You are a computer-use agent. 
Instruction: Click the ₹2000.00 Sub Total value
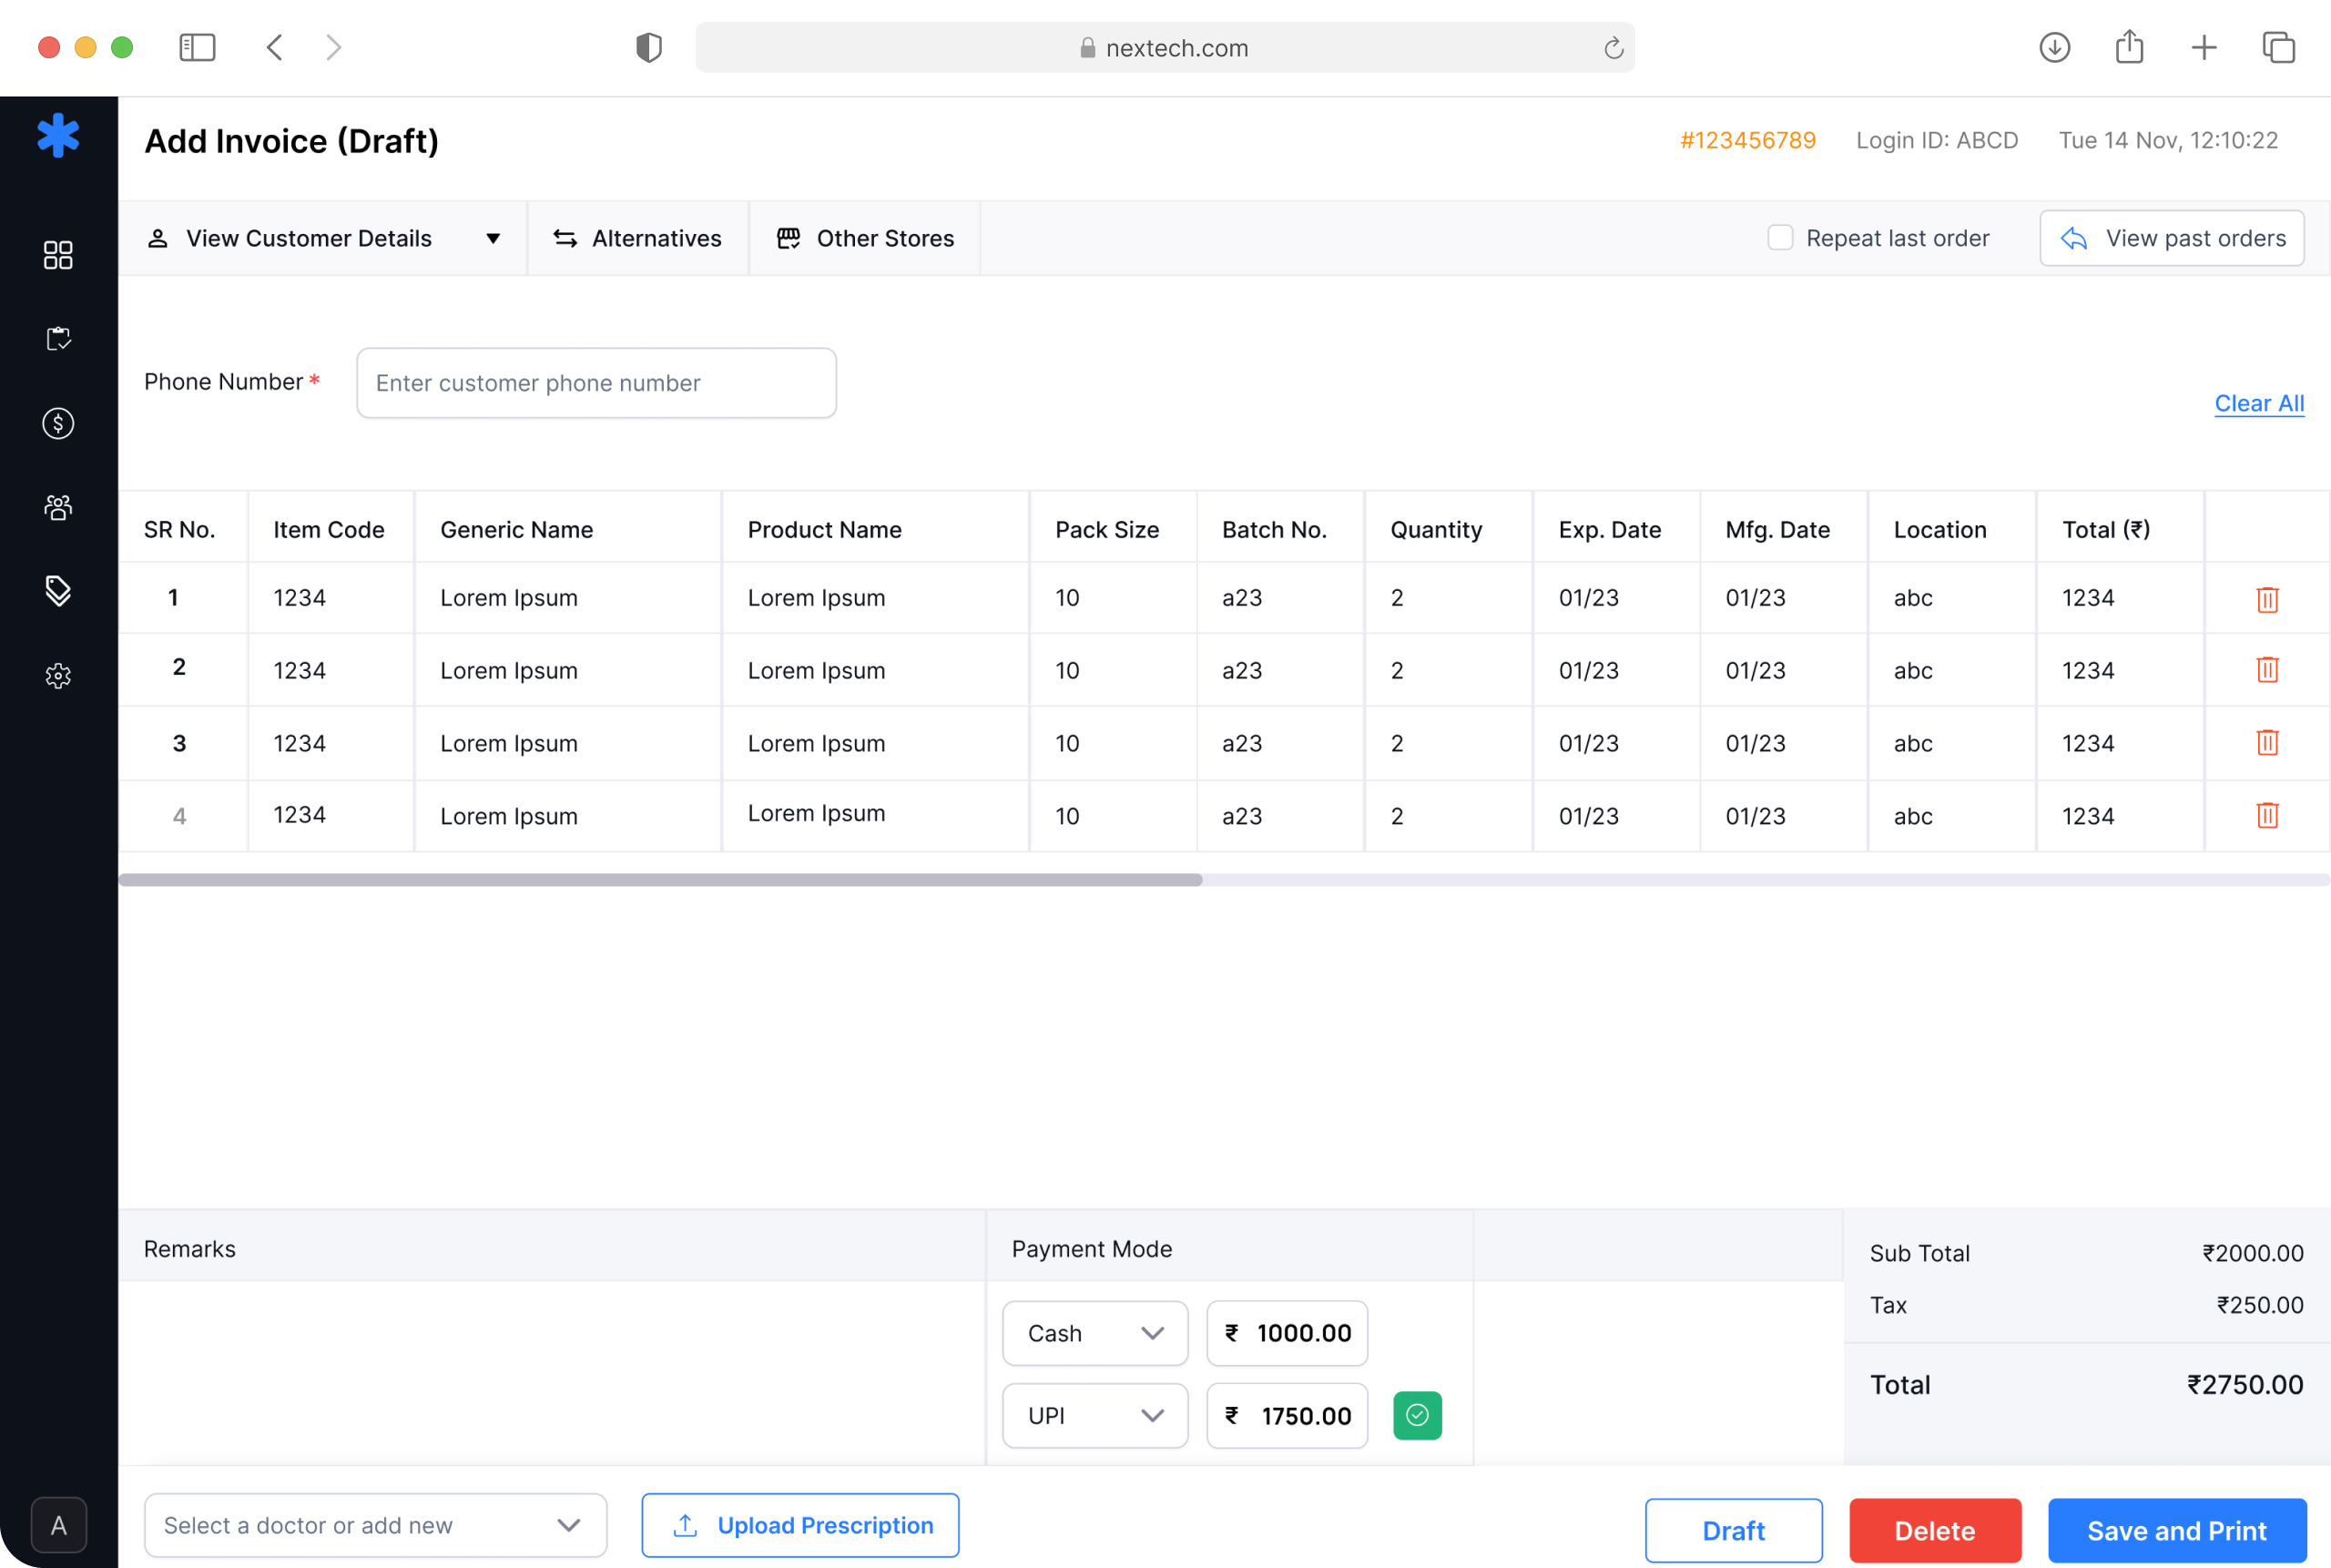[x=2253, y=1253]
